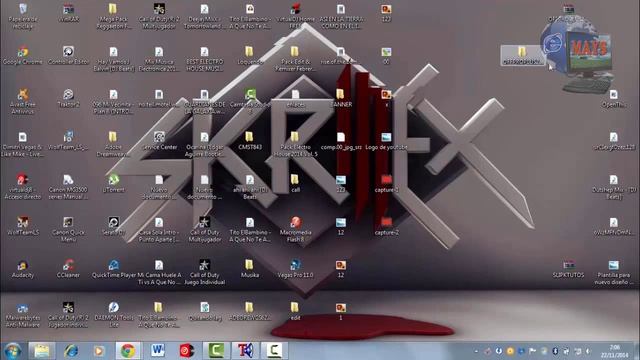The image size is (640, 360).
Task: Open the Bluetooth tray icon
Action: tap(555, 351)
